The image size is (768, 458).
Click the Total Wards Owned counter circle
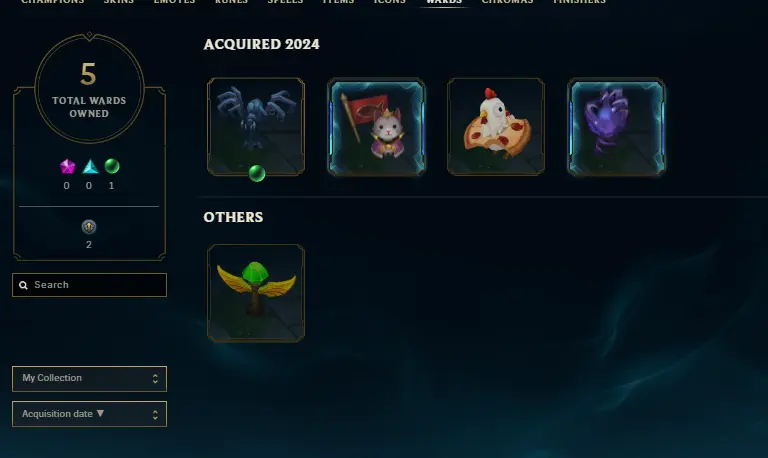(x=89, y=88)
